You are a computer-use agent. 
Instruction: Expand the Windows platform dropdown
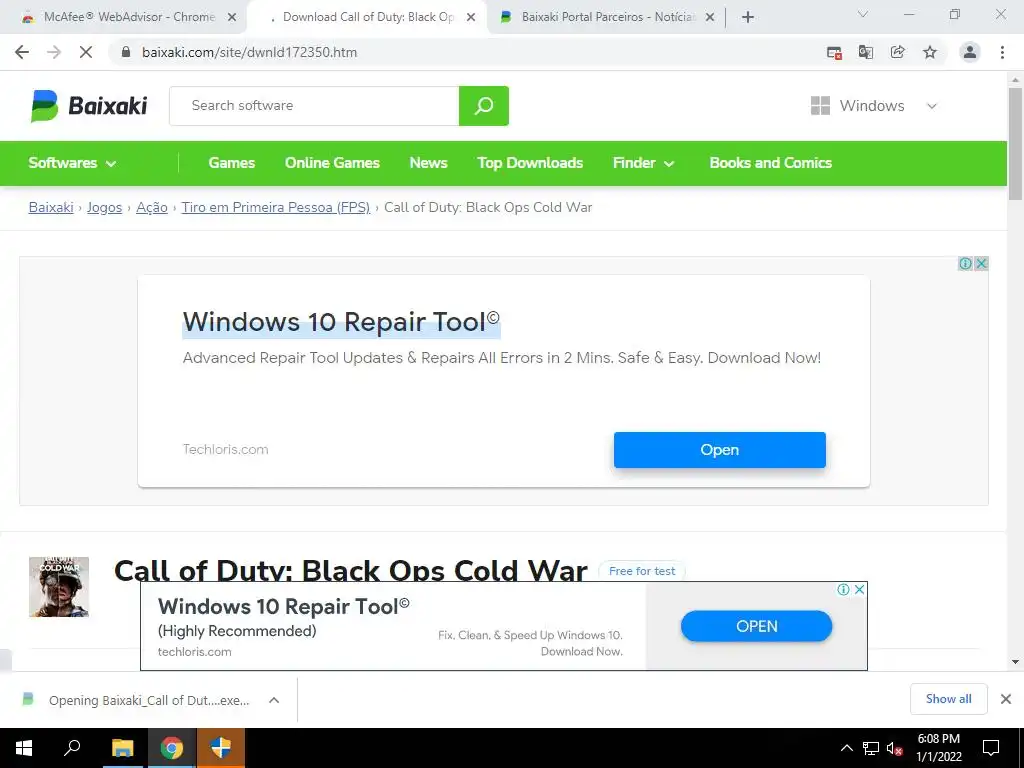coord(874,106)
